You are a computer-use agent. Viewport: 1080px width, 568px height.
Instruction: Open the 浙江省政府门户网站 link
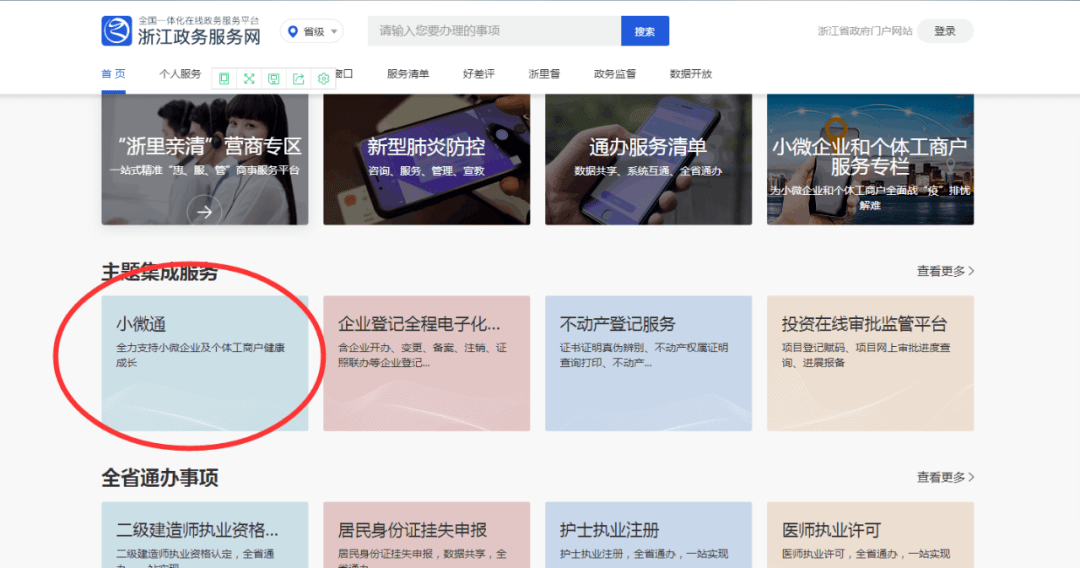click(864, 31)
